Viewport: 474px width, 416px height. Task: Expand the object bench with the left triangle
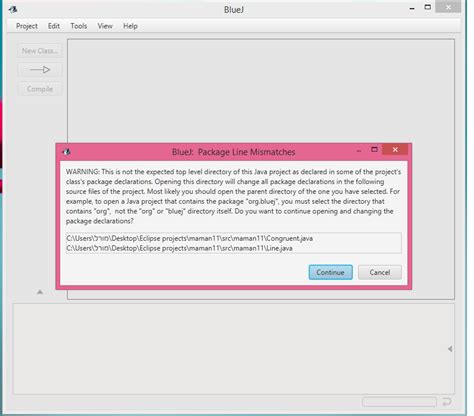click(450, 349)
